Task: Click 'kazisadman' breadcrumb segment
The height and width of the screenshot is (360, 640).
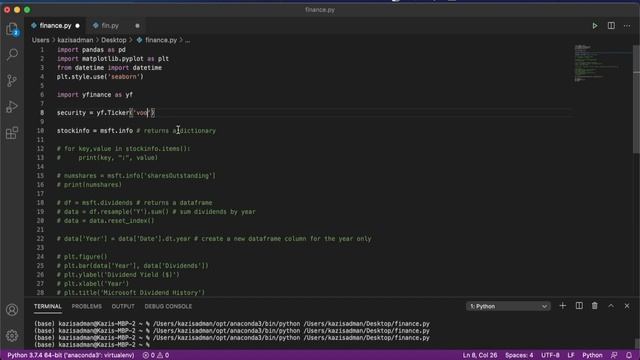Action: tap(75, 40)
